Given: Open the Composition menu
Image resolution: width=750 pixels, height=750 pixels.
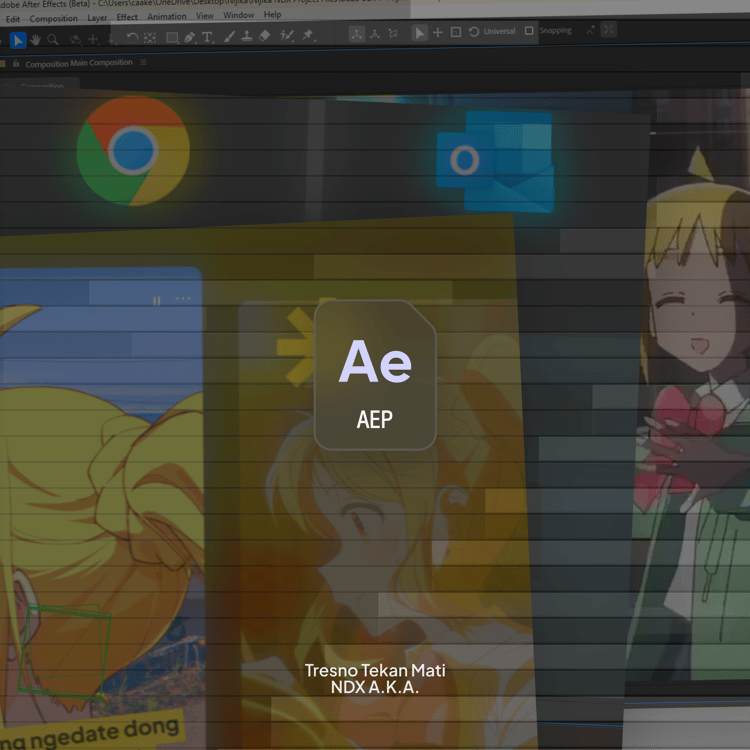Looking at the screenshot, I should (54, 19).
